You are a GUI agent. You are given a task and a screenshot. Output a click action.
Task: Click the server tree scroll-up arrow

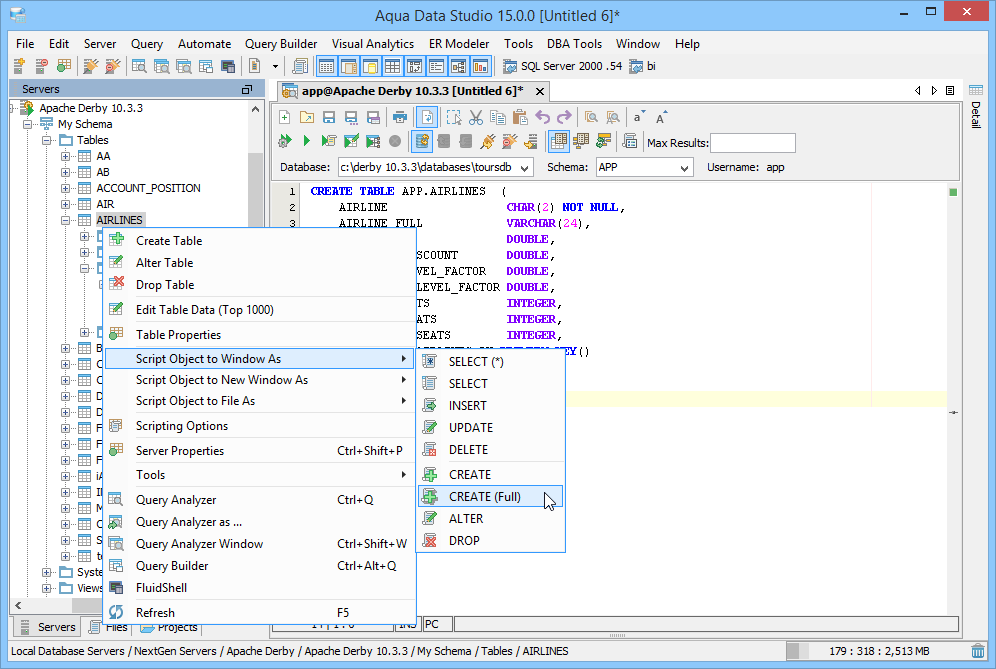coord(255,109)
